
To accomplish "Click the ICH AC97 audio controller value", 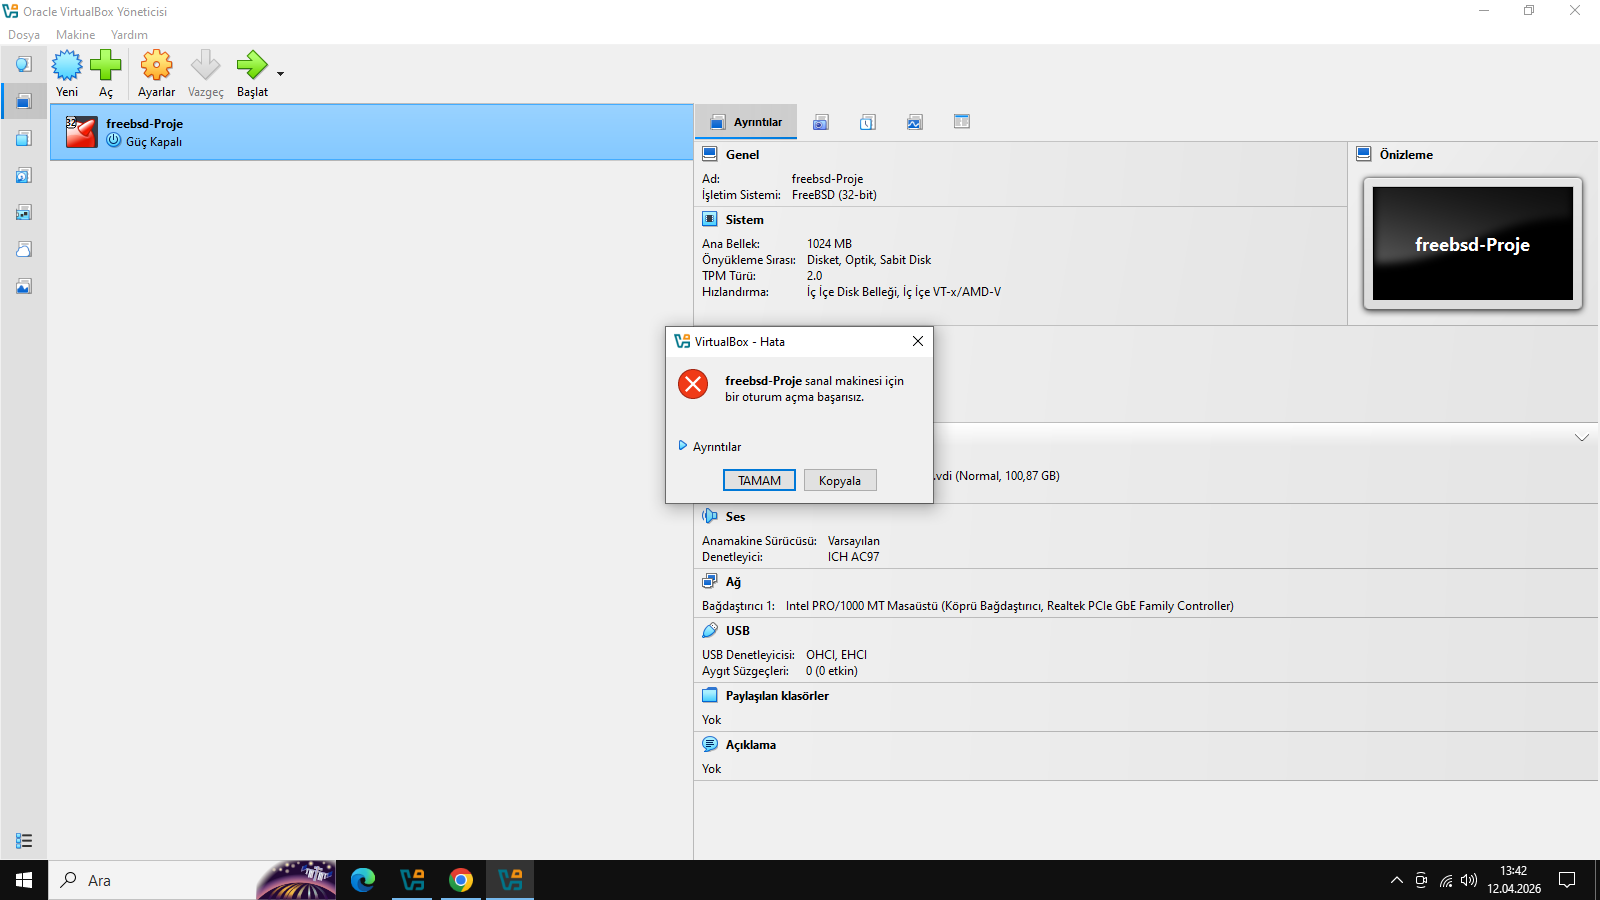I will coord(854,557).
